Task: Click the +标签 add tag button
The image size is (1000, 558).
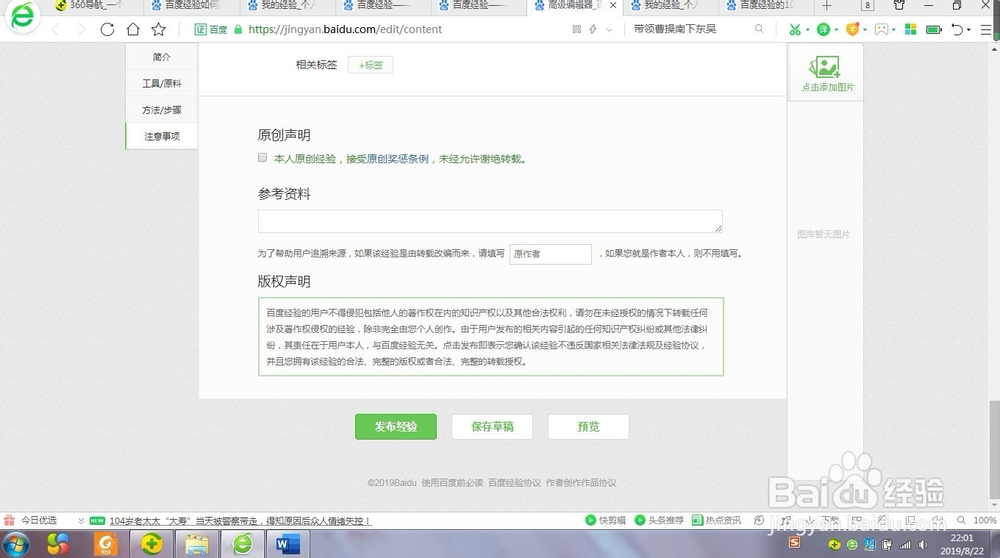Action: click(371, 65)
